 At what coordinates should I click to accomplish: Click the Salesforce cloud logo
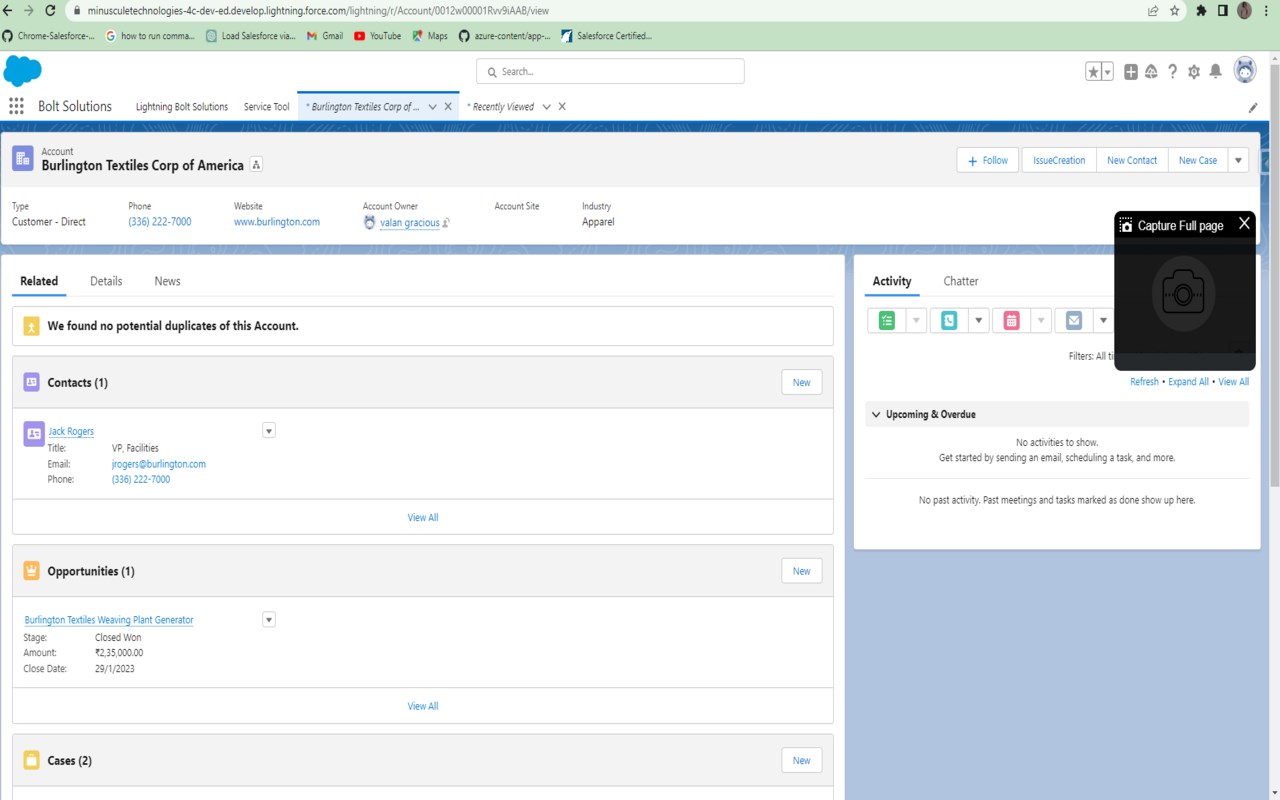(23, 71)
